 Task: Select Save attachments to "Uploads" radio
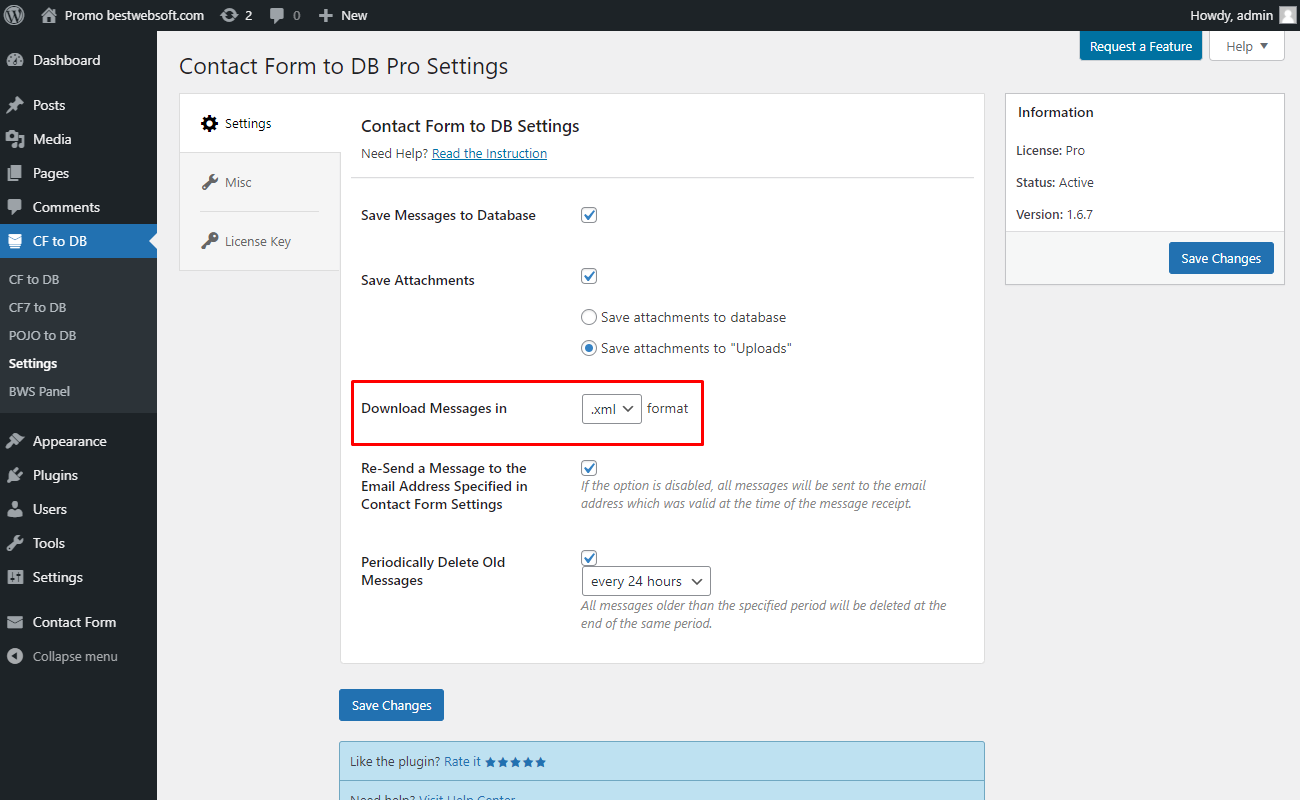coord(589,348)
